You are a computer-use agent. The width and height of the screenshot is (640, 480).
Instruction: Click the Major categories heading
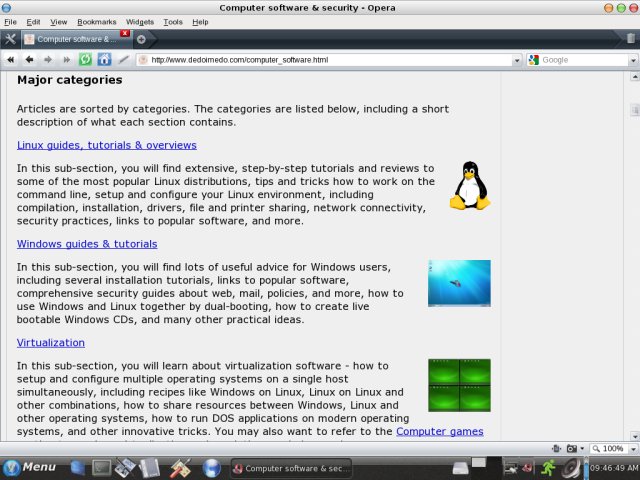(69, 80)
